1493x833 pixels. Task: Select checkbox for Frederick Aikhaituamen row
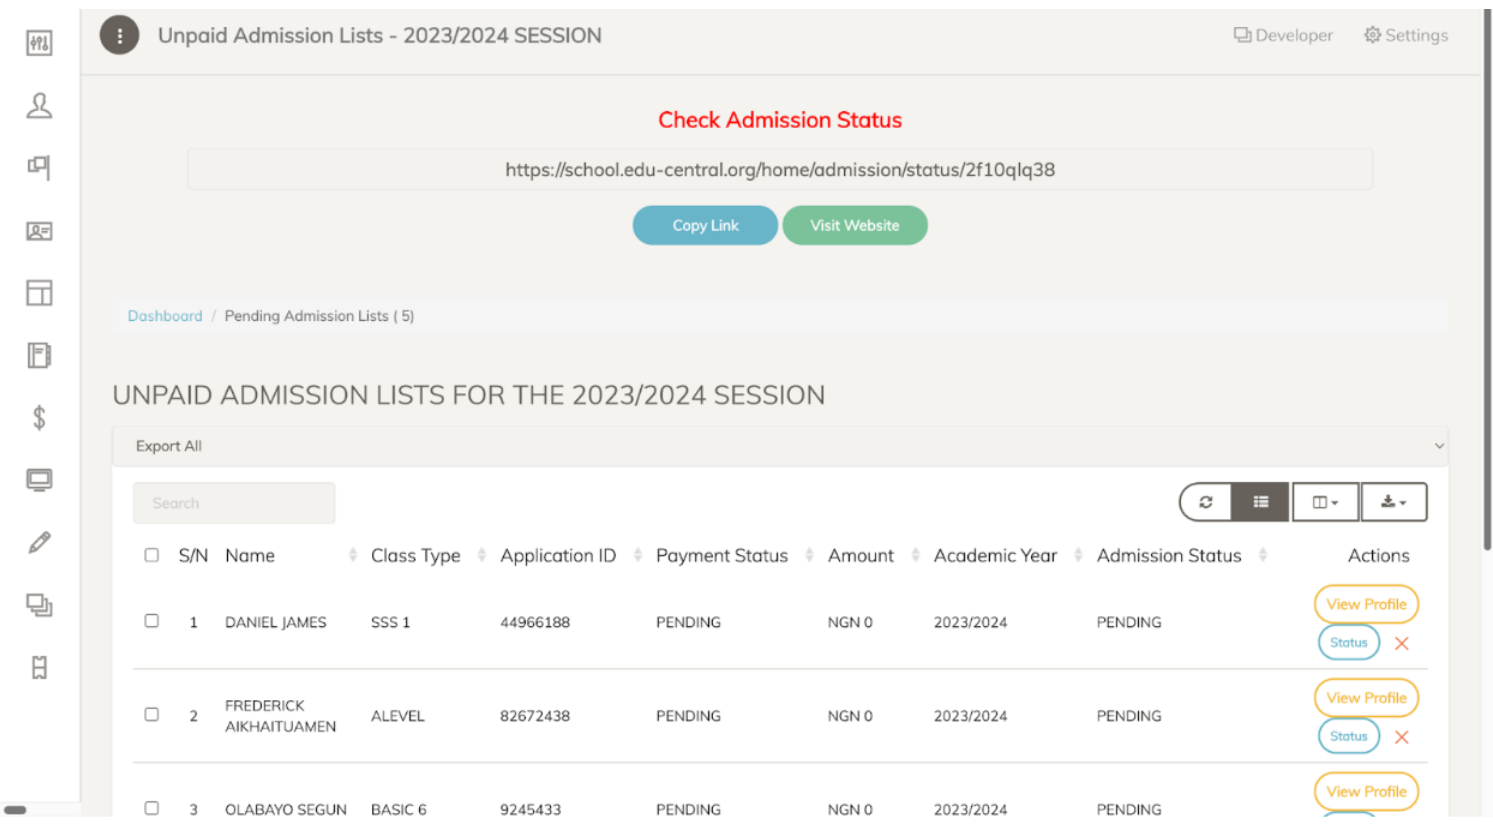click(x=152, y=715)
